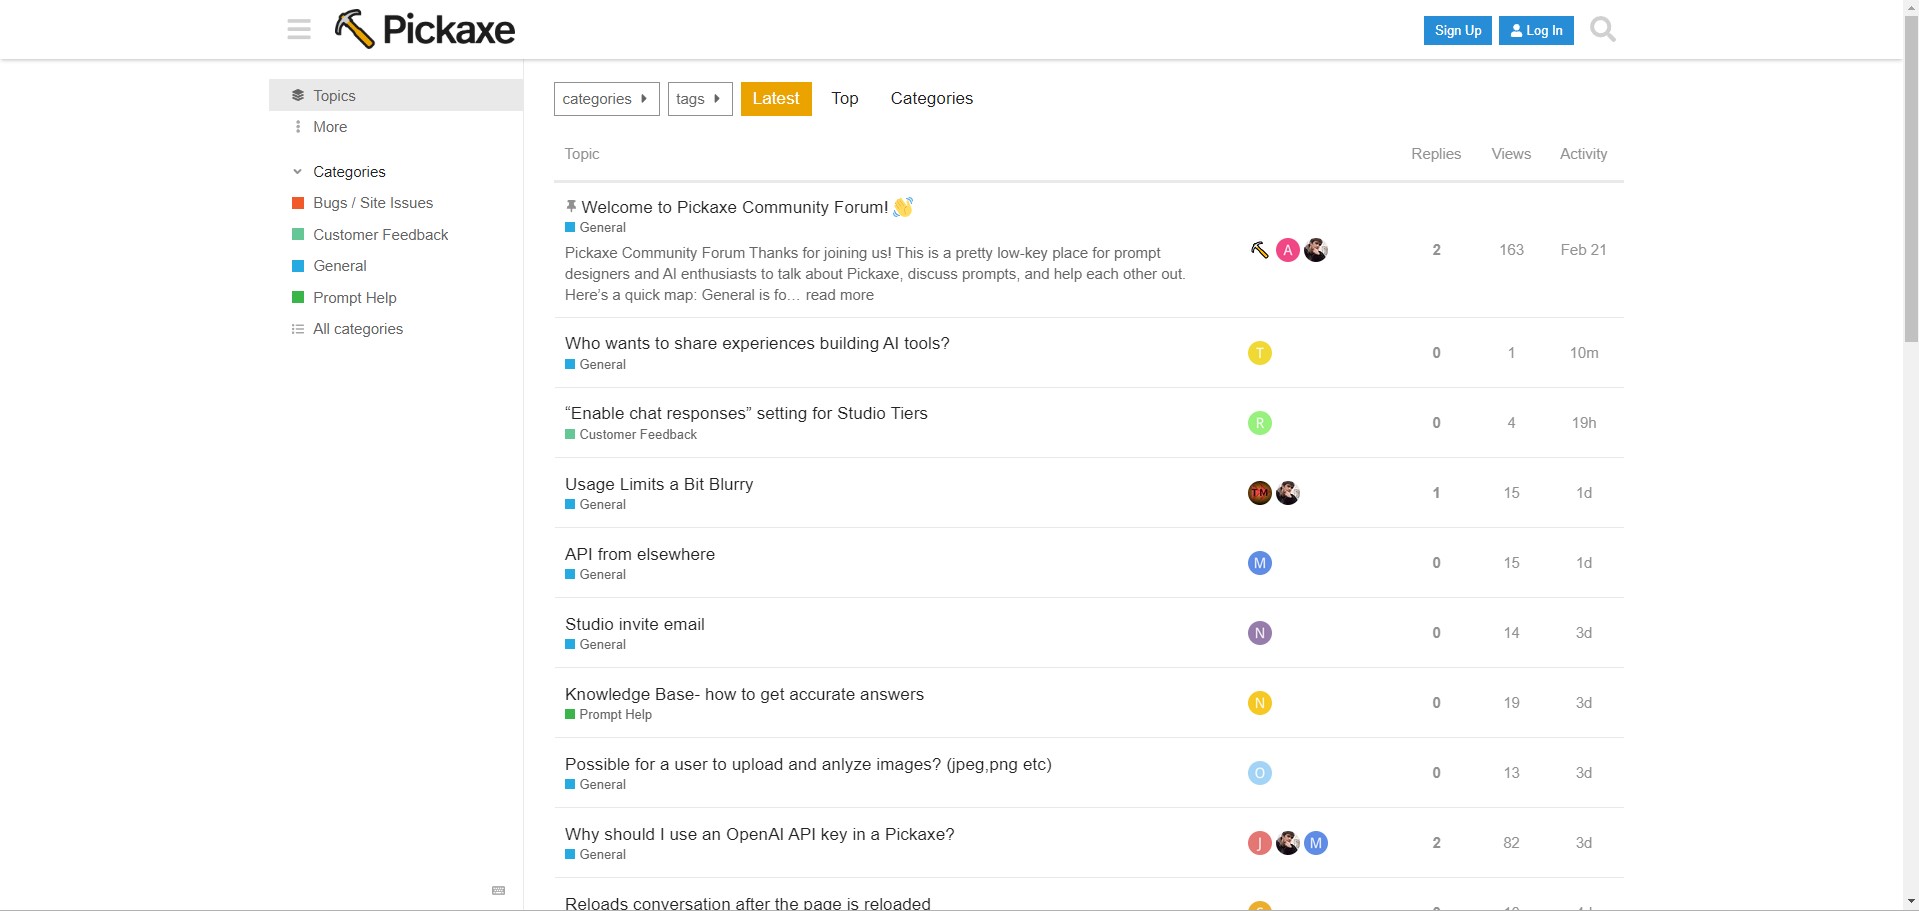Viewport: 1919px width, 911px height.
Task: Switch to the Categories tab
Action: tap(932, 99)
